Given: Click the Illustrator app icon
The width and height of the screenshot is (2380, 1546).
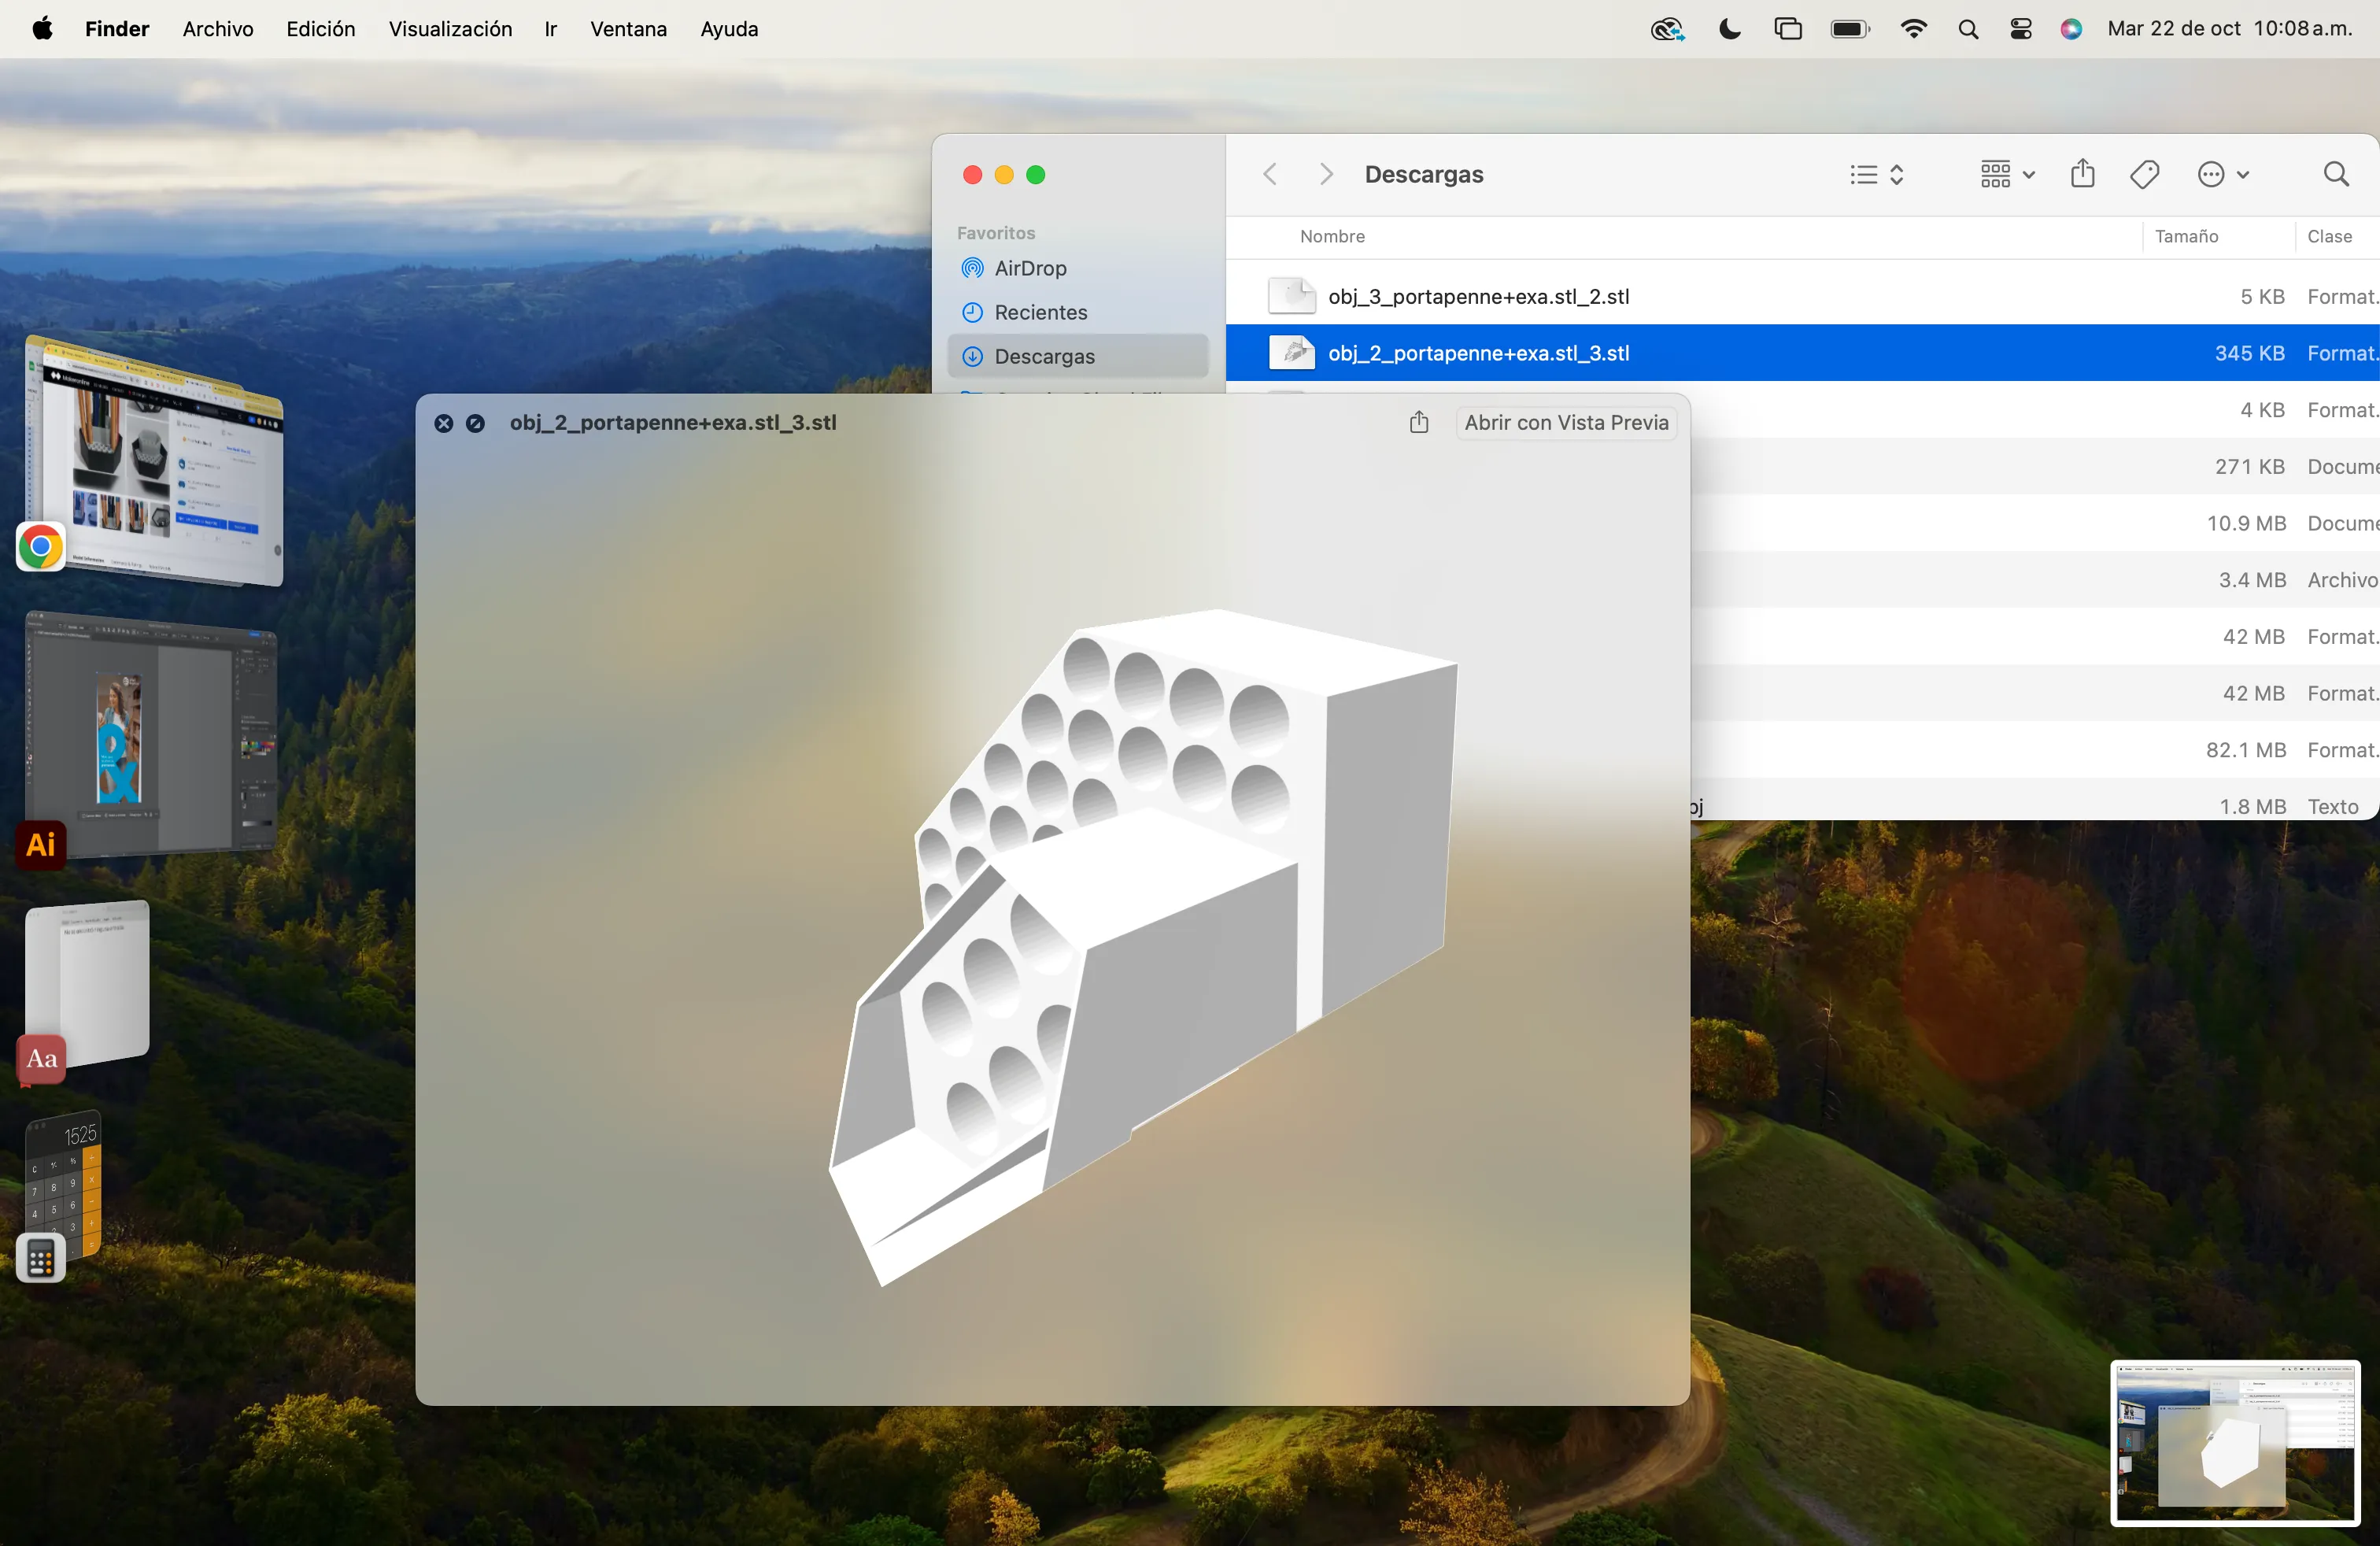Looking at the screenshot, I should pyautogui.click(x=41, y=845).
